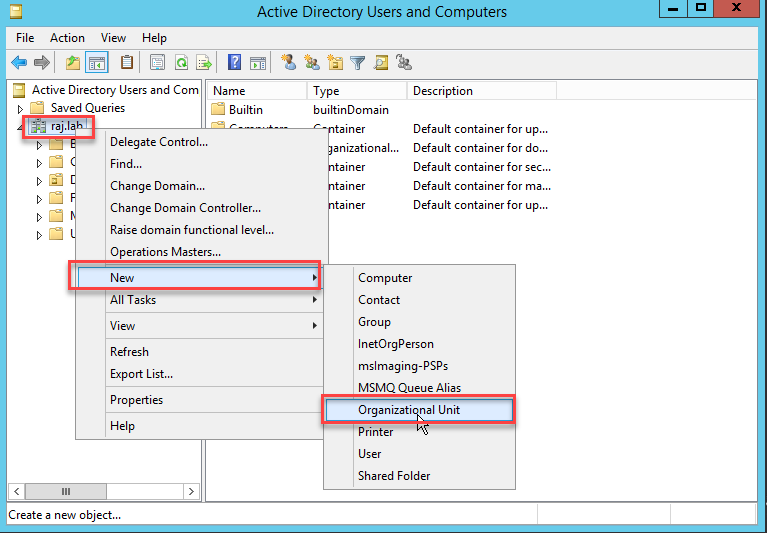Toggle the Show/Hide Action Pane icon

258,63
